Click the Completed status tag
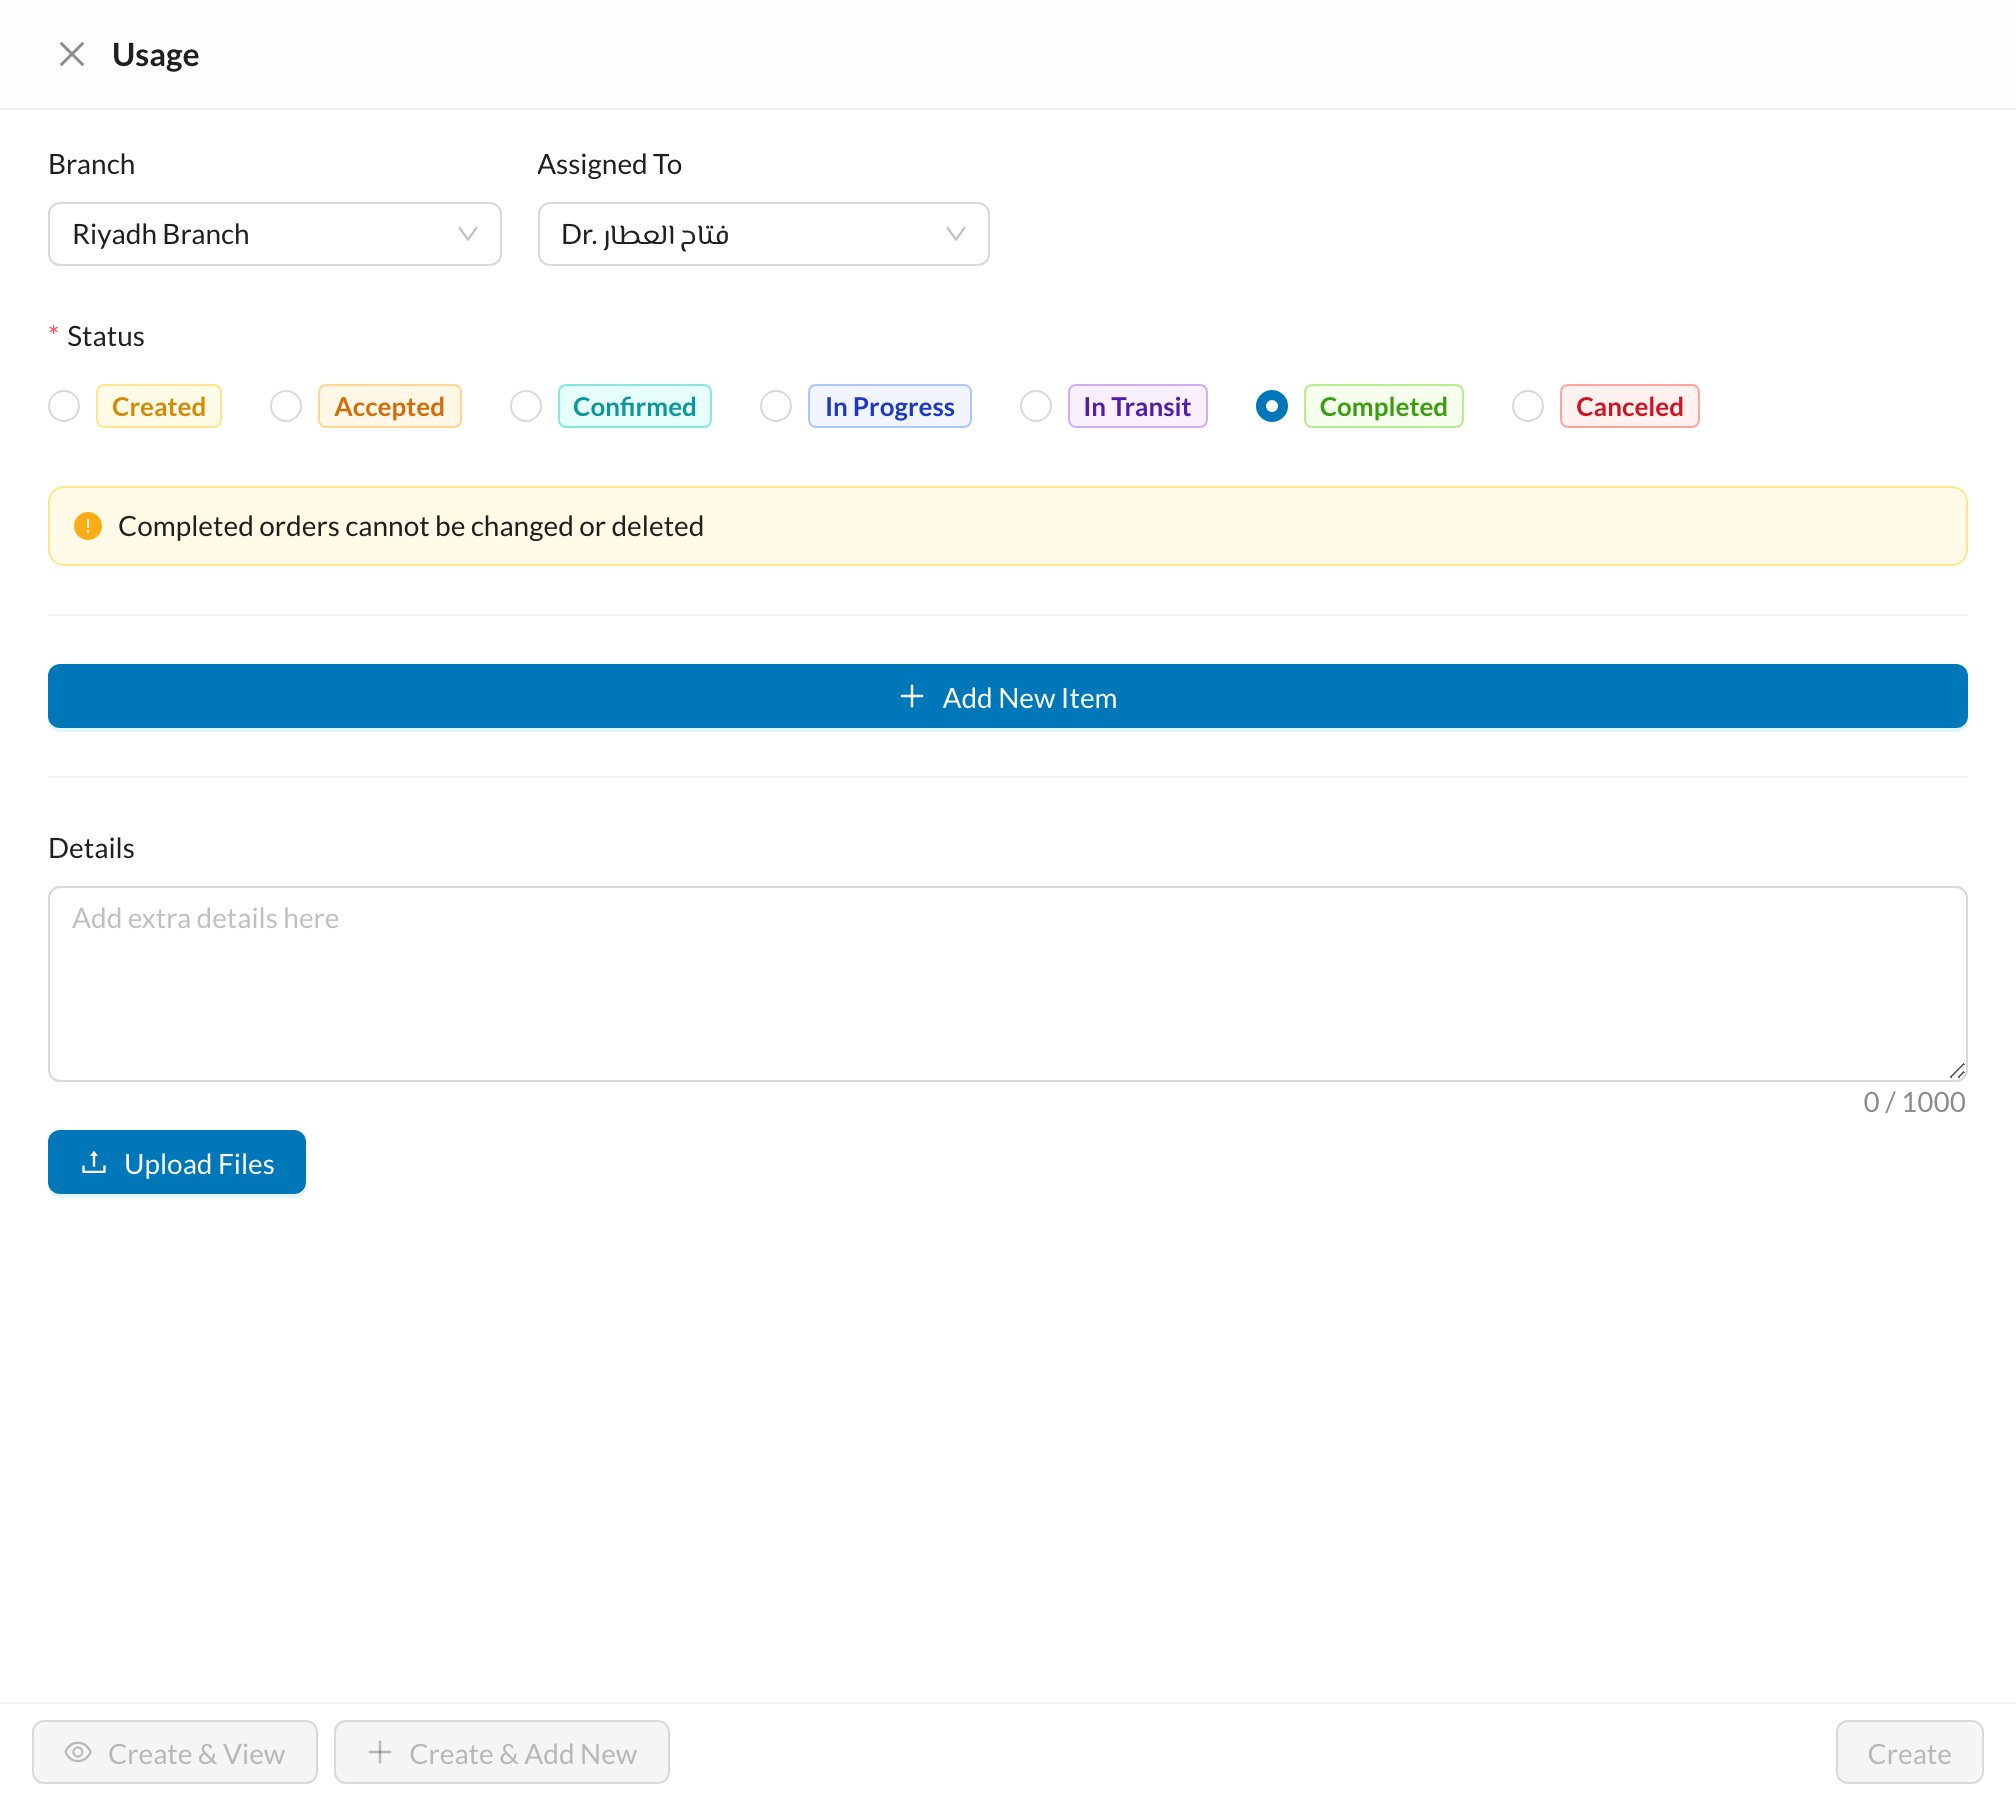The image size is (2016, 1800). click(x=1384, y=406)
